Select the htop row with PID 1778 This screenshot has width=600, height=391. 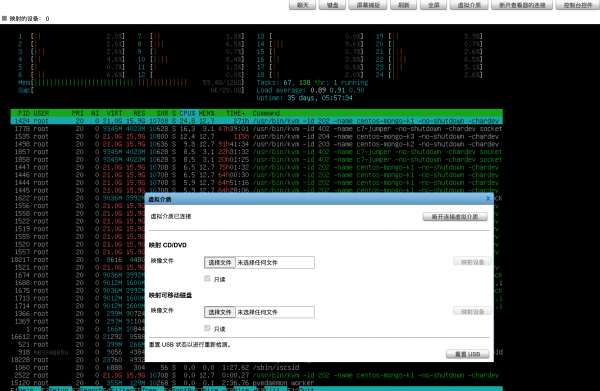(256, 129)
